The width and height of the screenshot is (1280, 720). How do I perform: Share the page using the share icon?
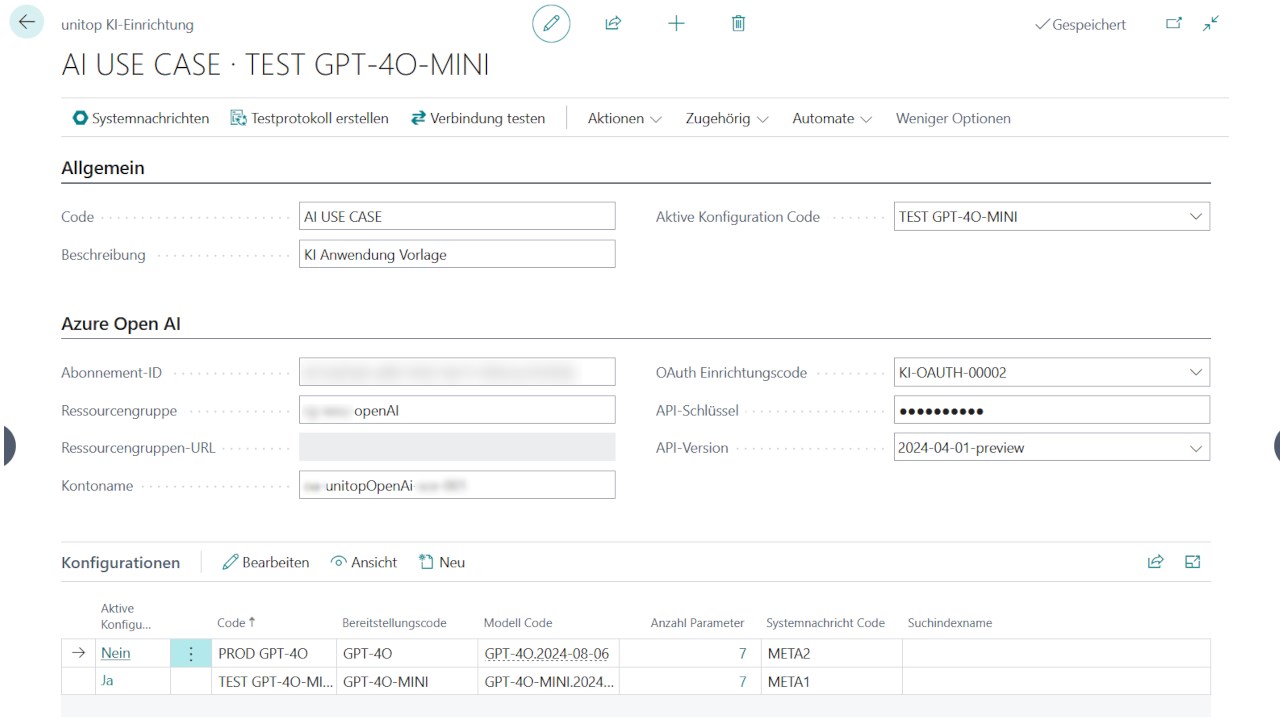(x=613, y=23)
